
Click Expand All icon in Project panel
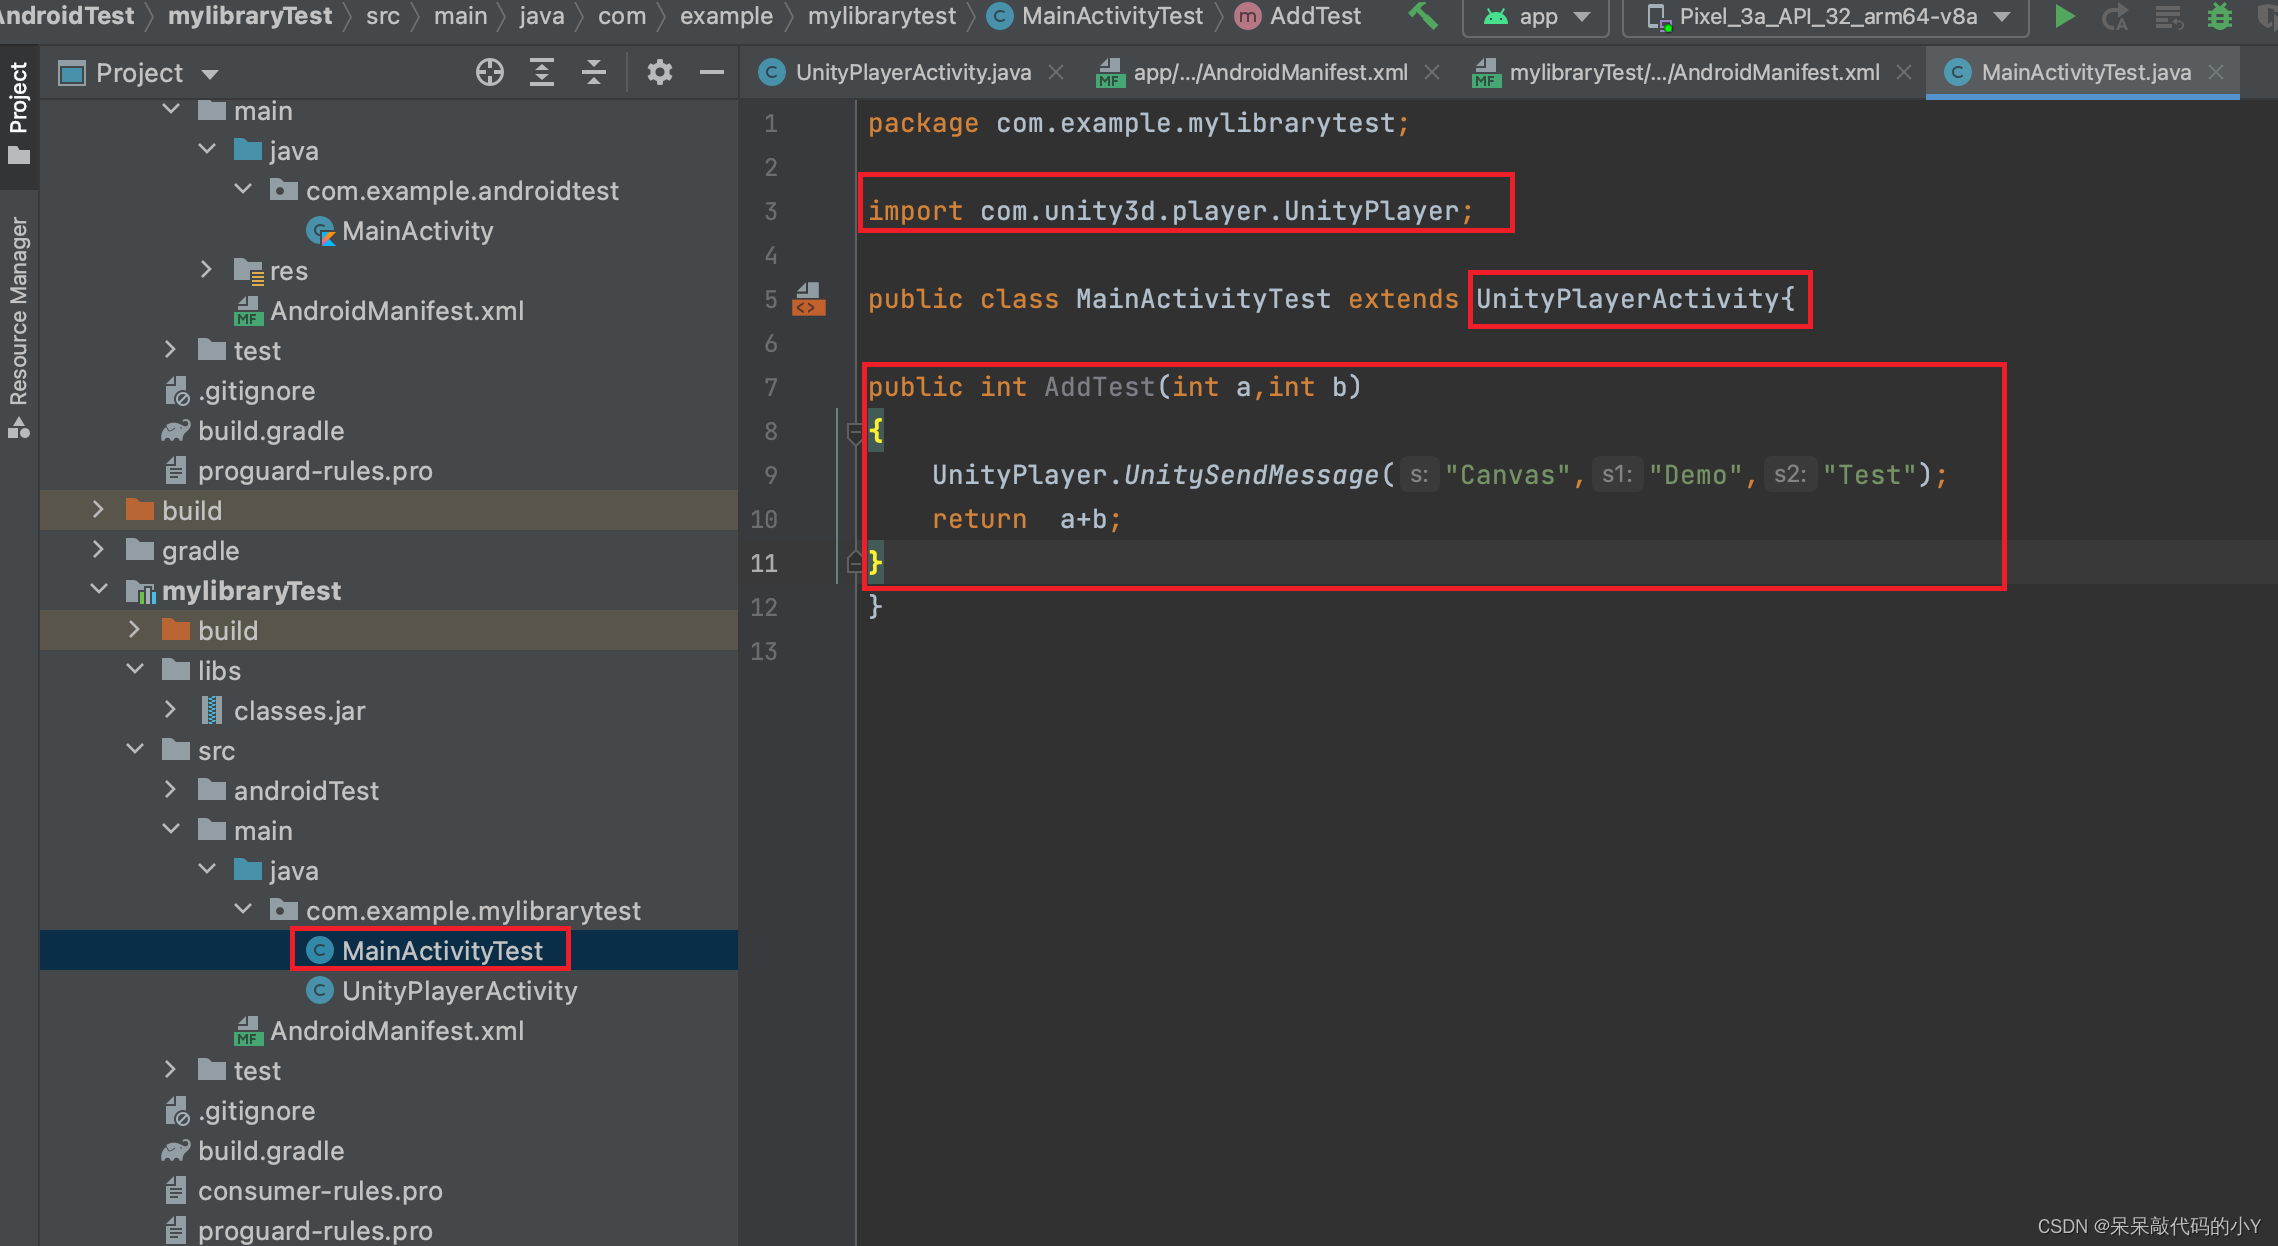[541, 72]
